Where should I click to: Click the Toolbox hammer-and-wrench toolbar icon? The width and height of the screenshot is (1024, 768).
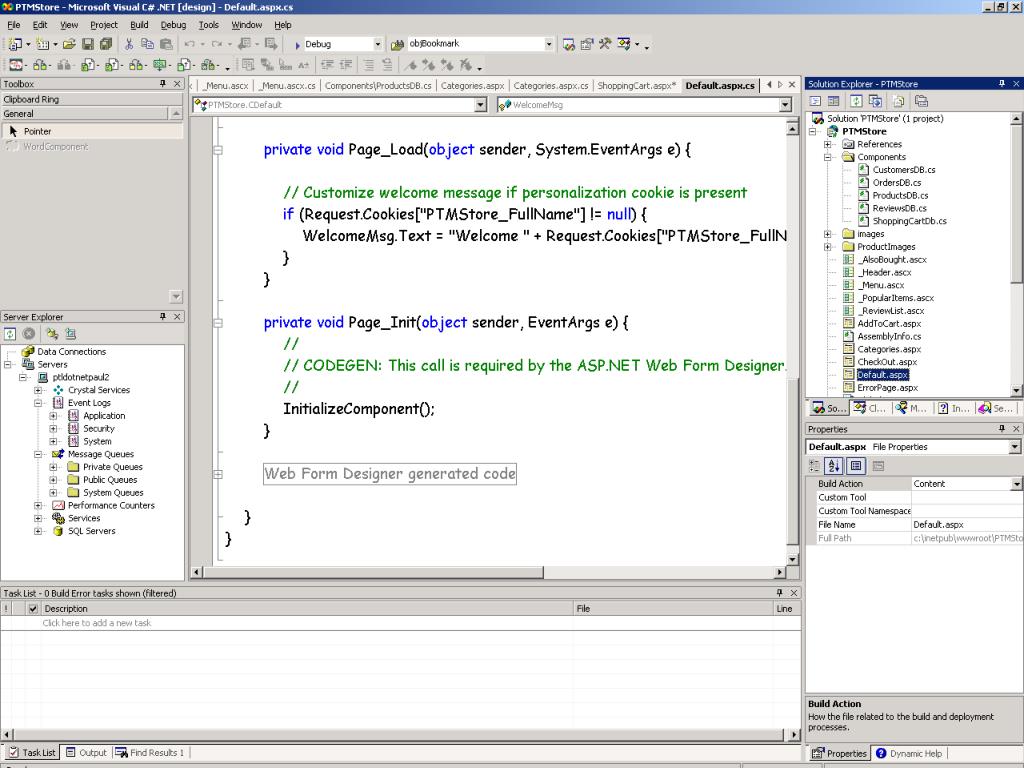coord(605,44)
